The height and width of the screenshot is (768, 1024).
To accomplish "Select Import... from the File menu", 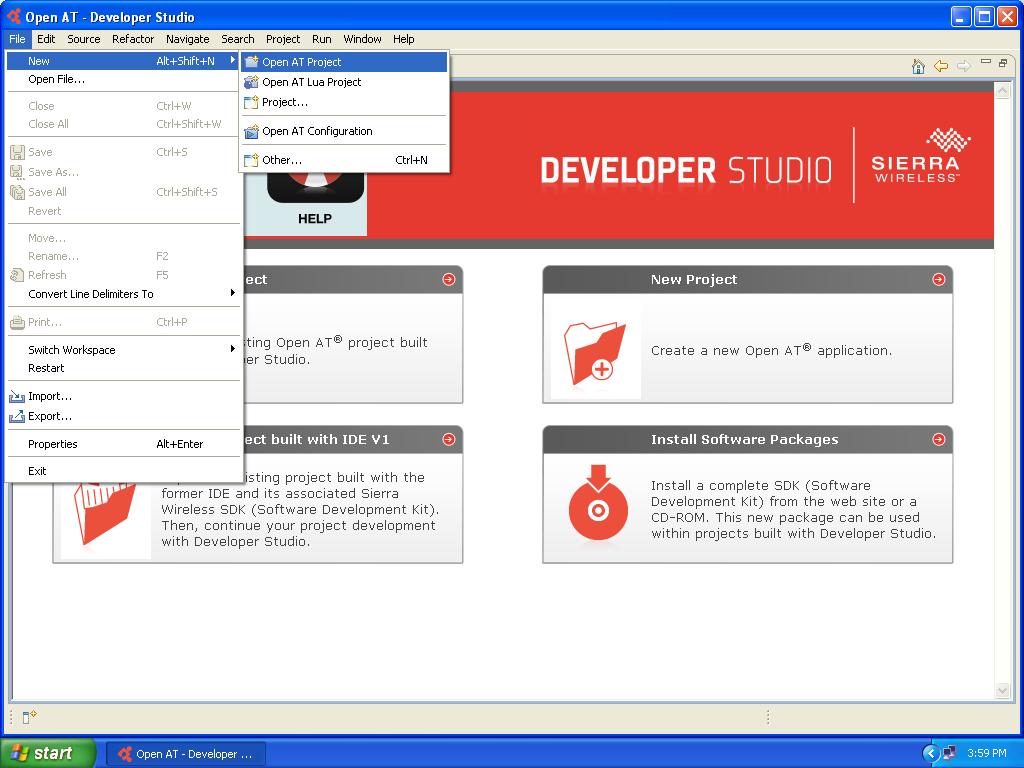I will pos(50,396).
